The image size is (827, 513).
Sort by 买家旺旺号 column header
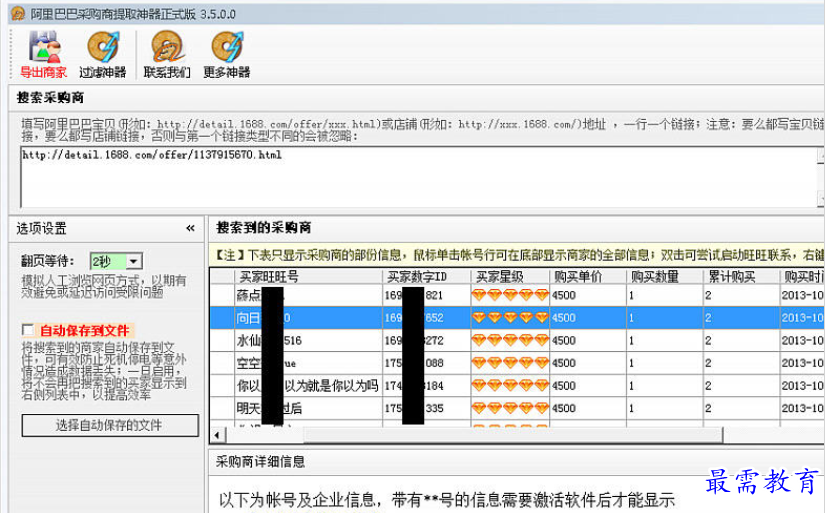[x=308, y=277]
